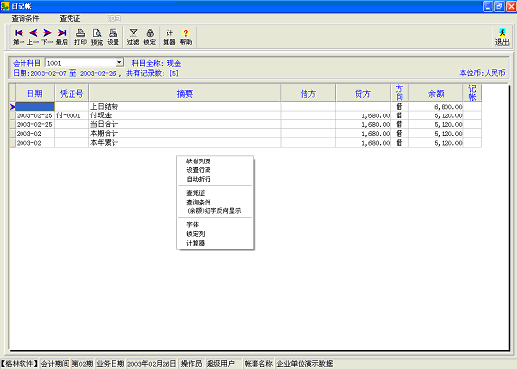Select the 本期合计 summary cell
This screenshot has height=369, width=517.
pyautogui.click(x=185, y=133)
